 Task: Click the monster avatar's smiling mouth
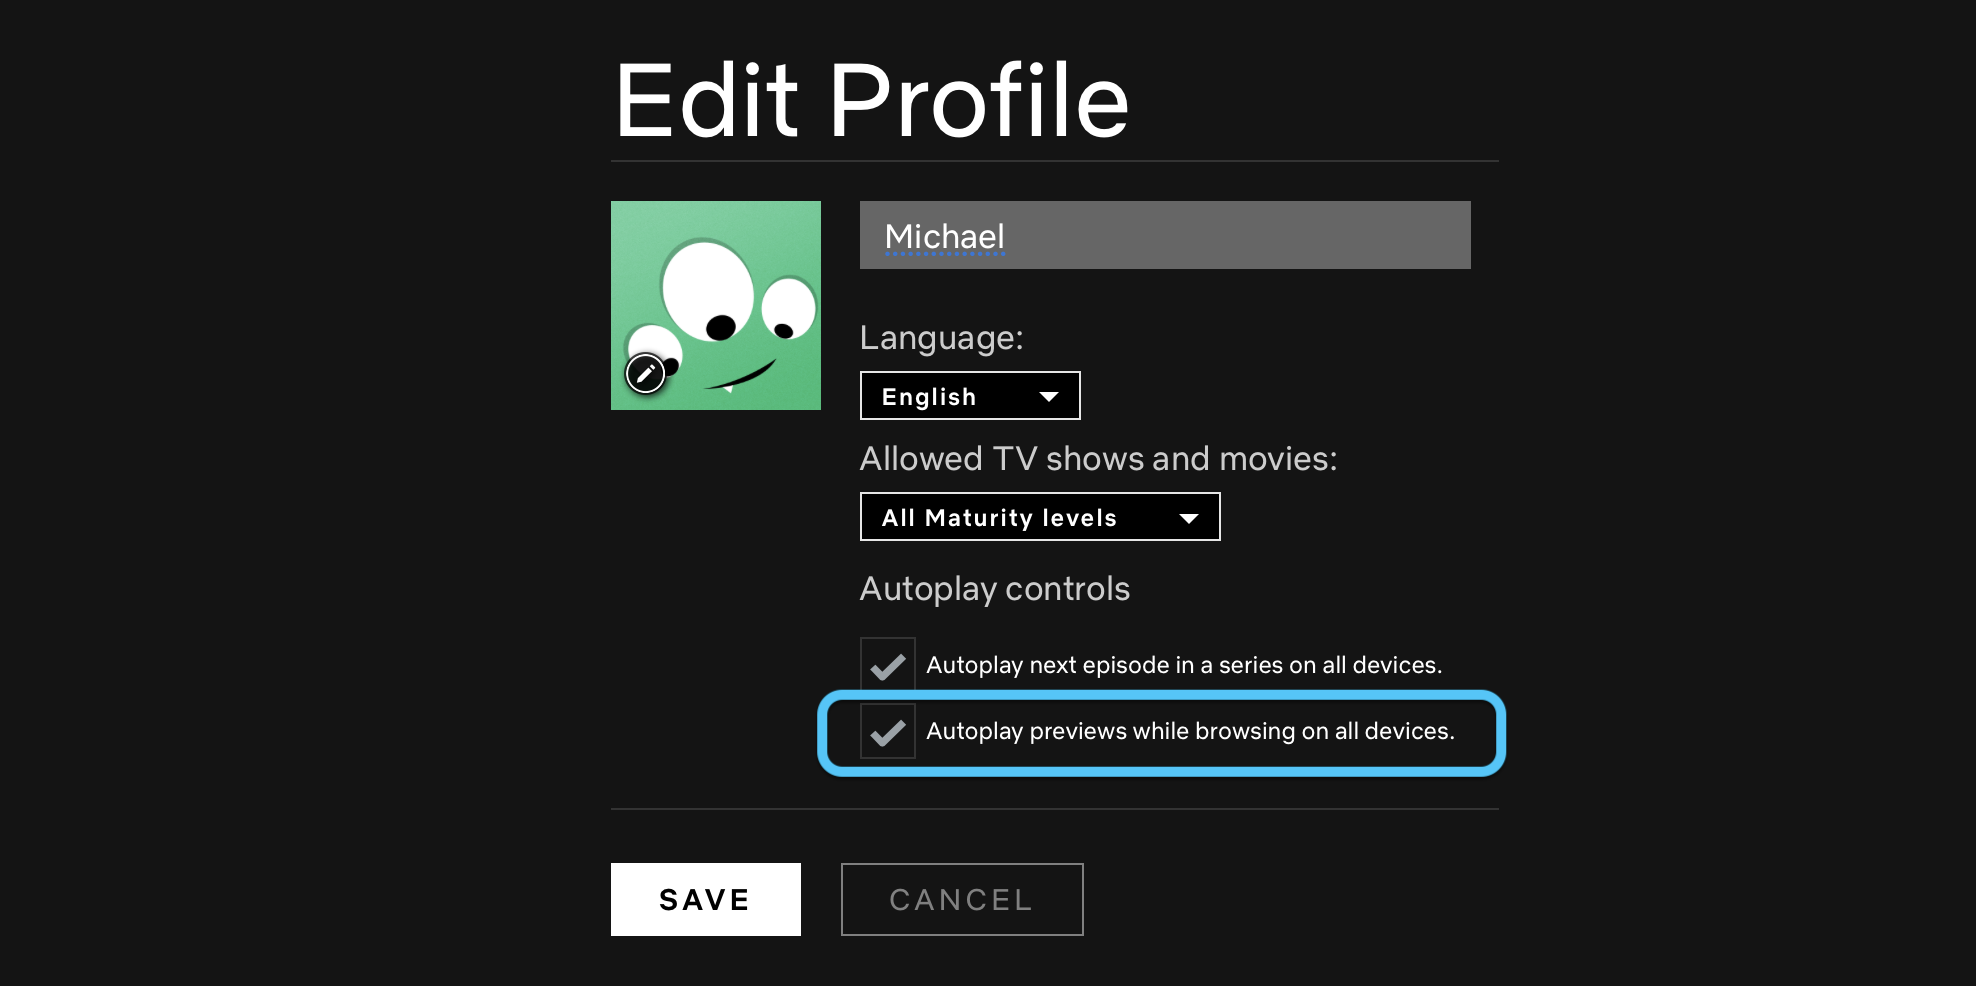point(741,377)
